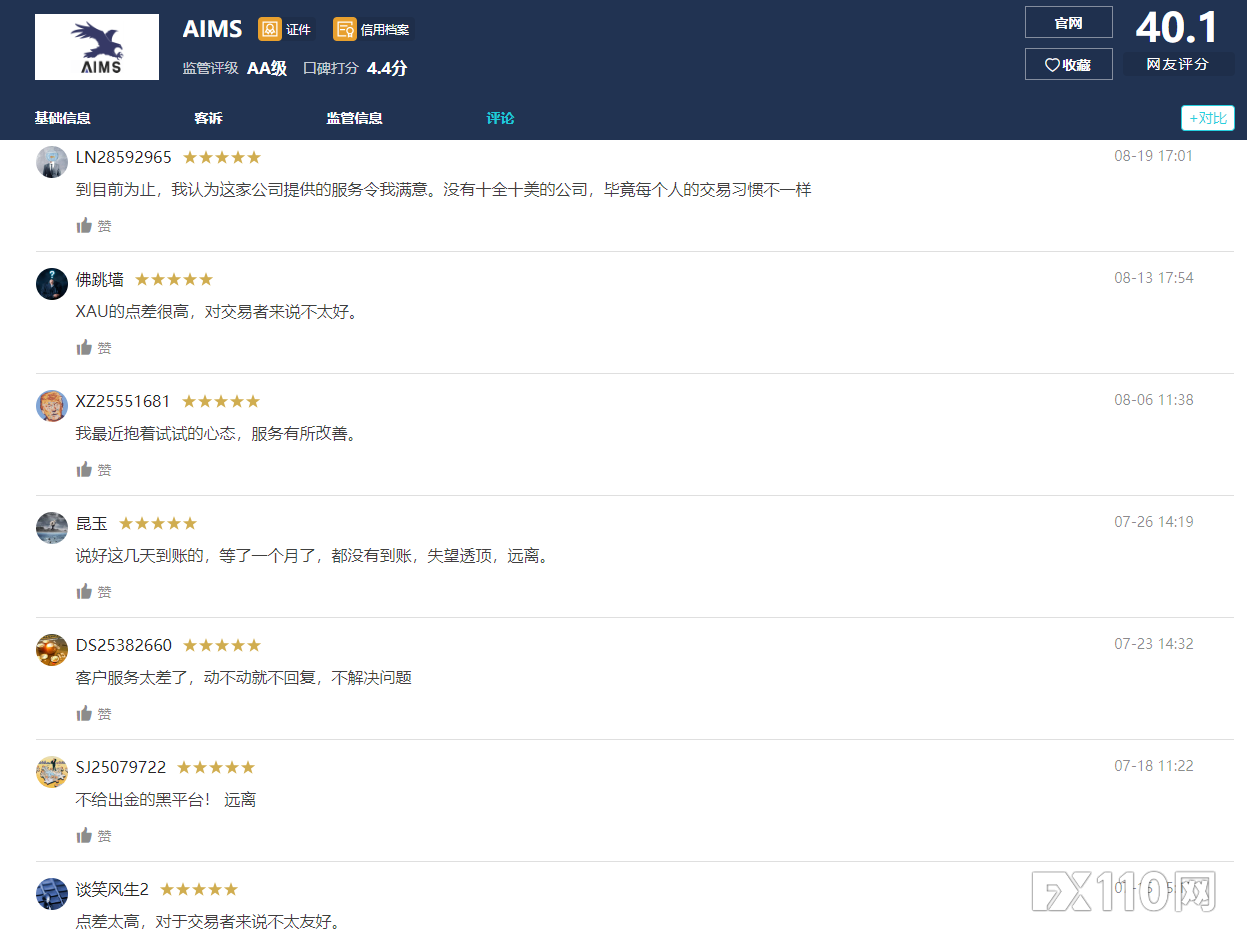The image size is (1247, 936).
Task: Click timestamp 07-18 11:22
Action: click(1154, 766)
